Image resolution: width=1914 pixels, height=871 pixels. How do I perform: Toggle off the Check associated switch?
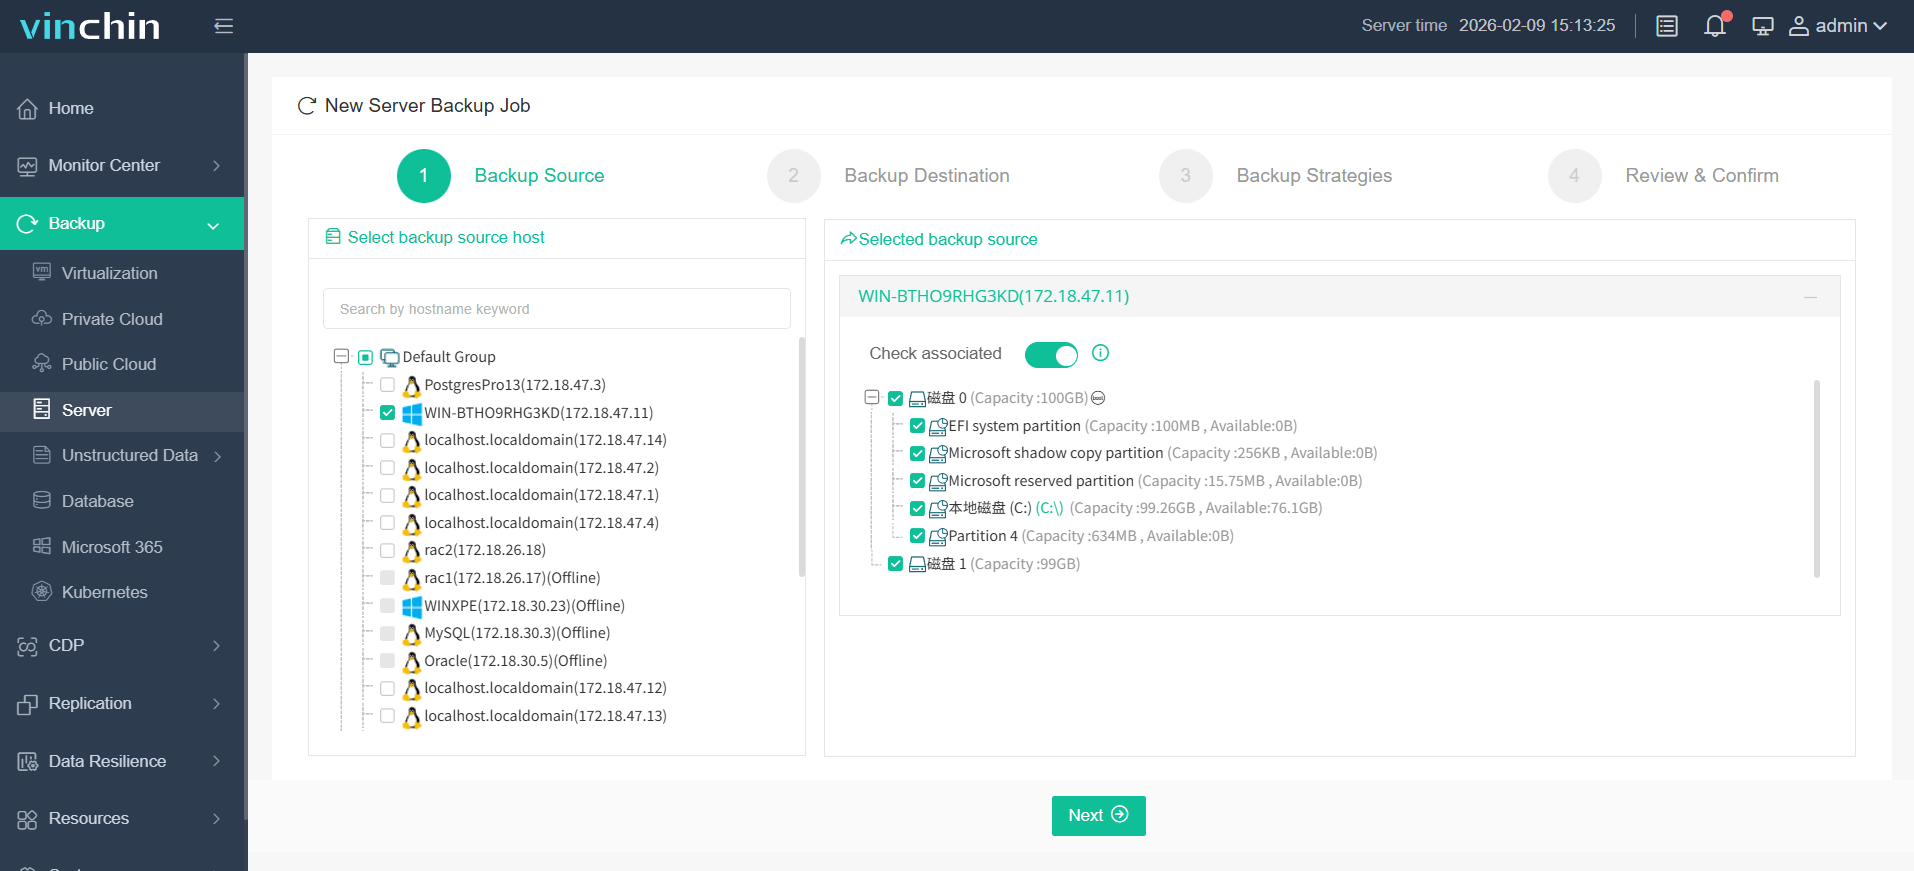pyautogui.click(x=1051, y=354)
